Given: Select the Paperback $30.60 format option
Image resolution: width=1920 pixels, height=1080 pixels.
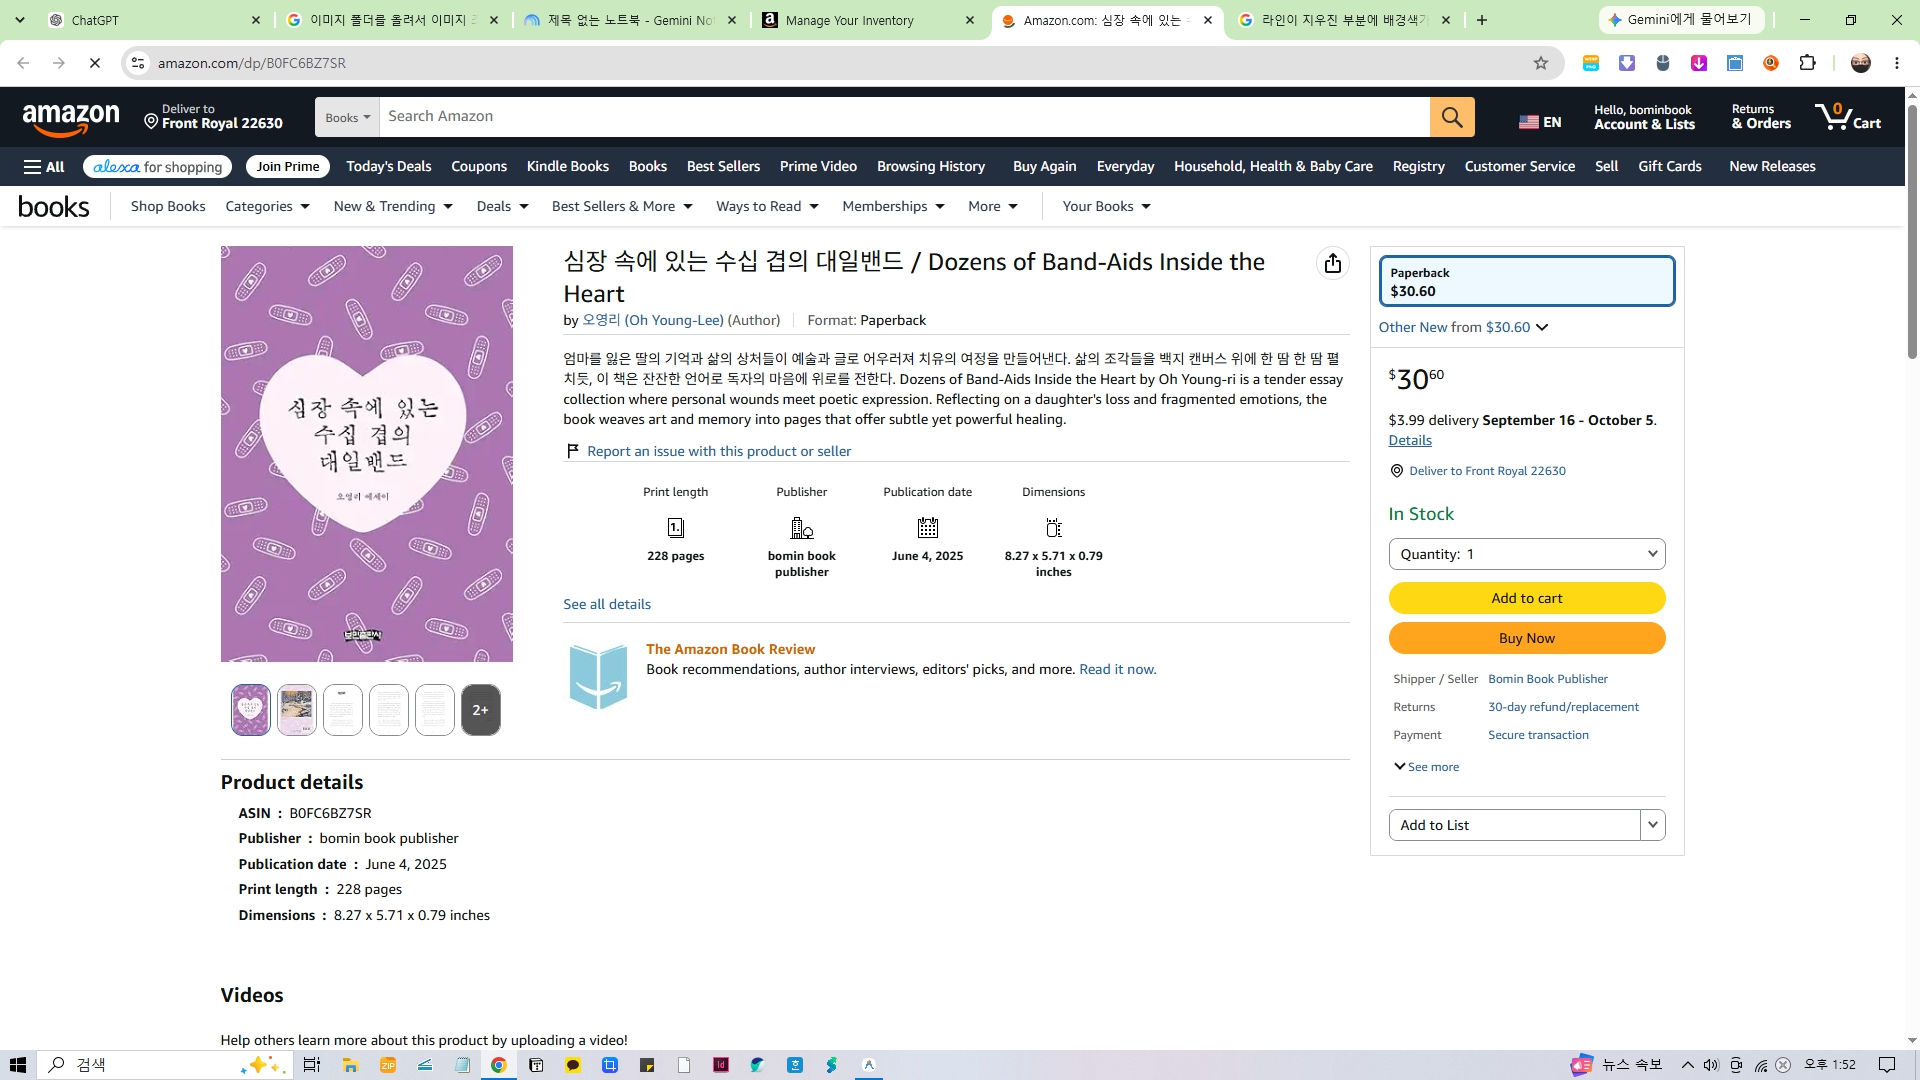Looking at the screenshot, I should 1527,281.
